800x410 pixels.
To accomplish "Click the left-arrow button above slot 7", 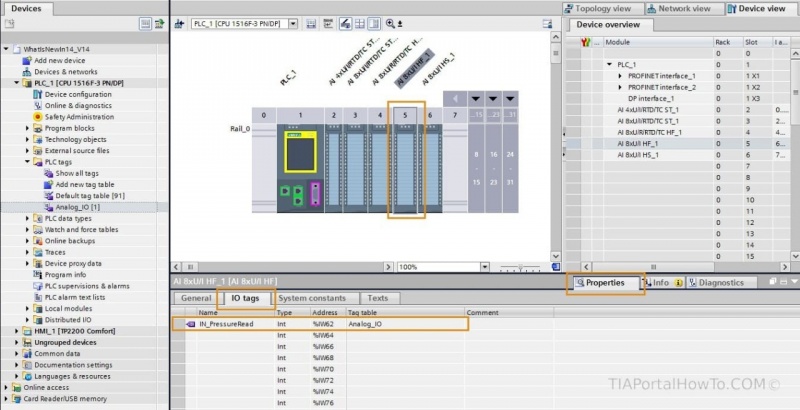I will point(455,98).
